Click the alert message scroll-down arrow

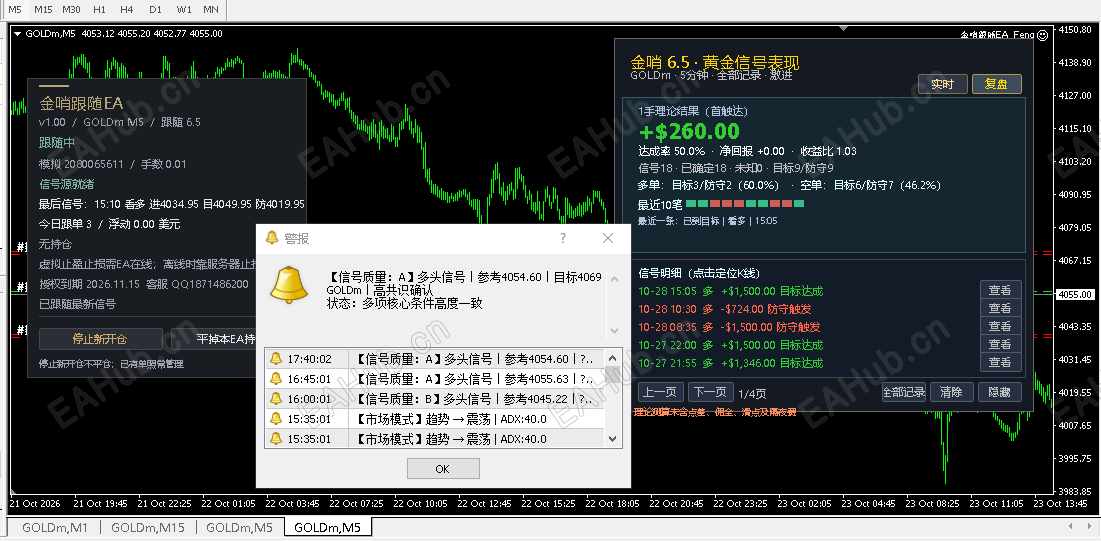[x=614, y=330]
